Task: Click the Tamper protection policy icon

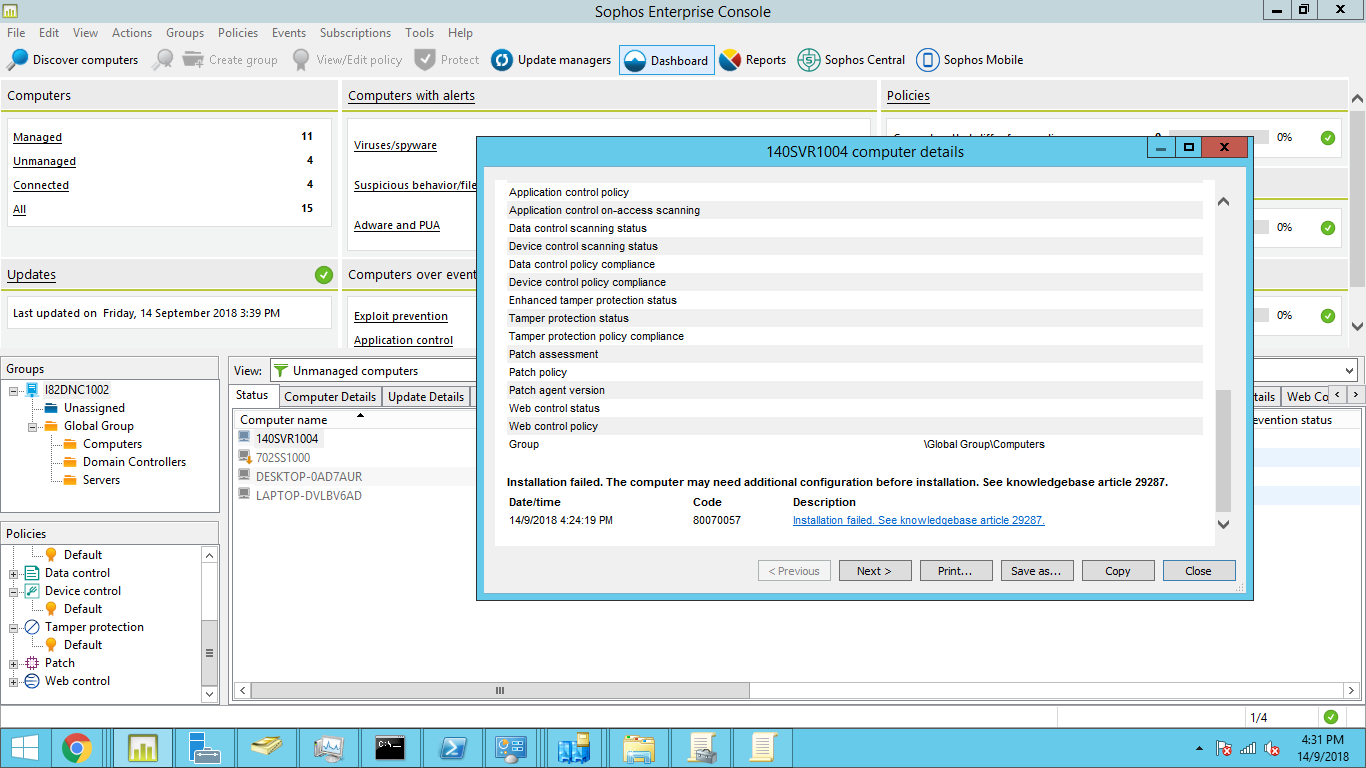Action: pyautogui.click(x=31, y=627)
